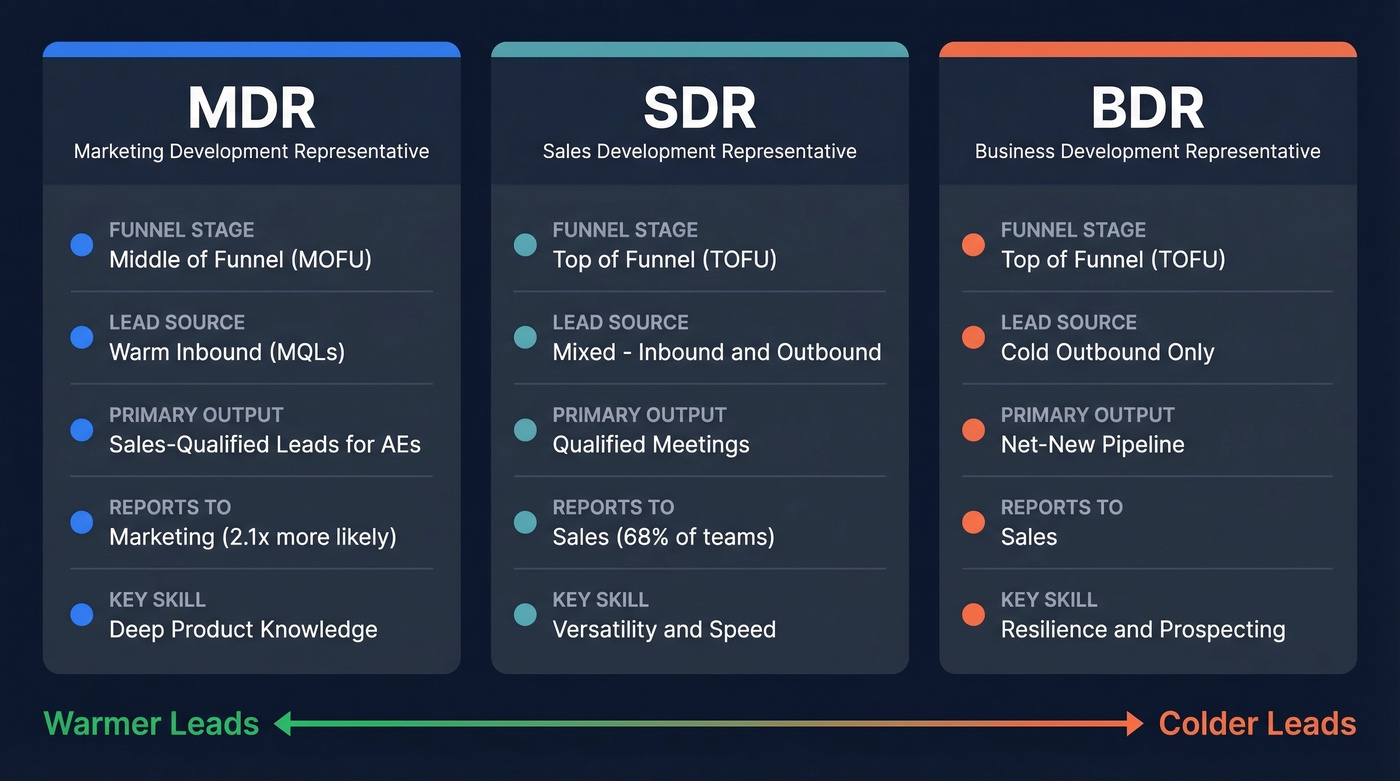The image size is (1400, 781).
Task: Select the teal Primary Output bullet icon
Action: tap(525, 430)
